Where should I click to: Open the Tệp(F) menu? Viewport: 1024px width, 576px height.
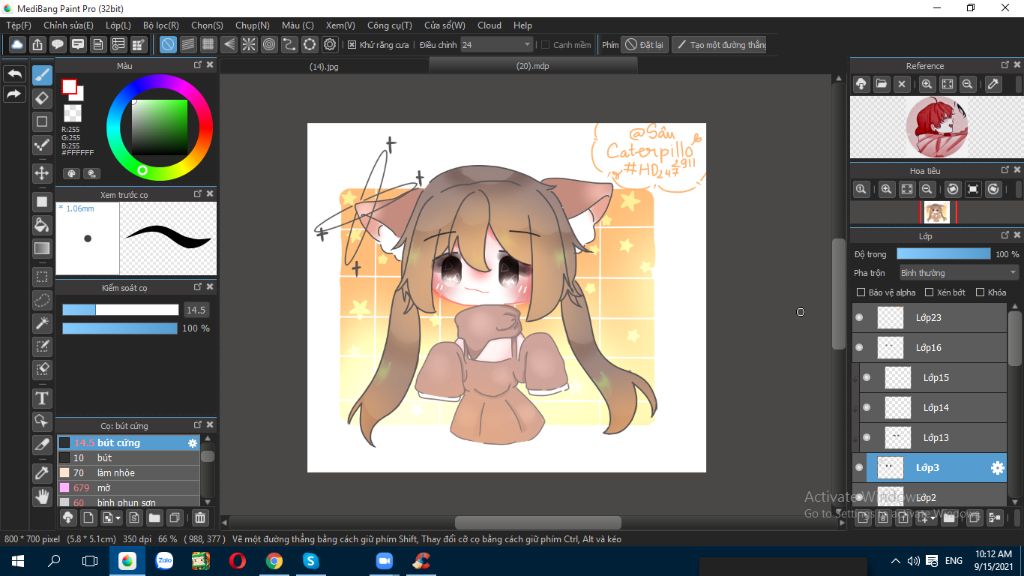19,25
